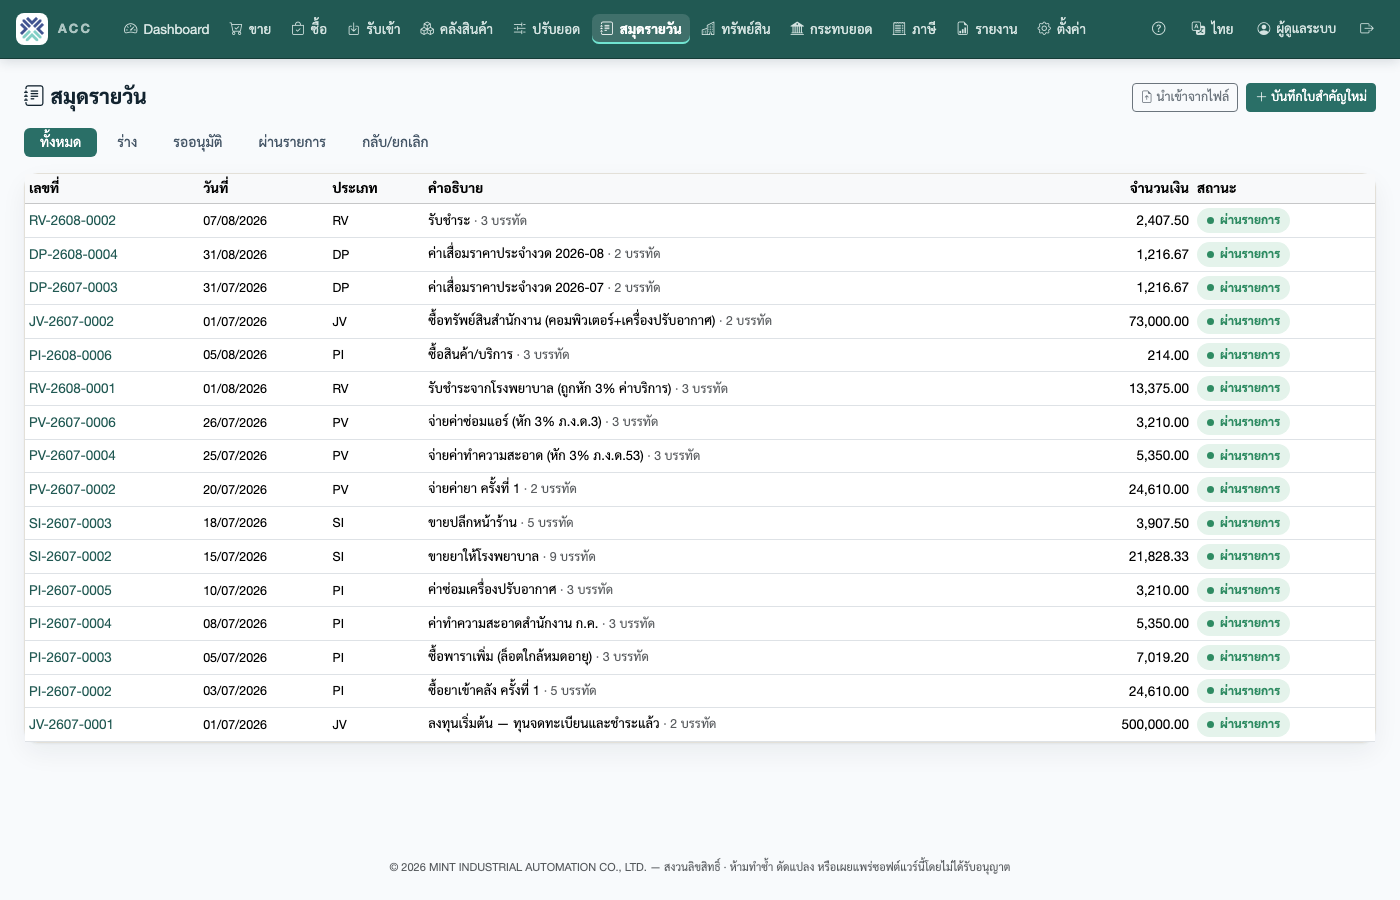Open ทรัพย์สิน assets menu
The height and width of the screenshot is (900, 1400).
(x=736, y=29)
